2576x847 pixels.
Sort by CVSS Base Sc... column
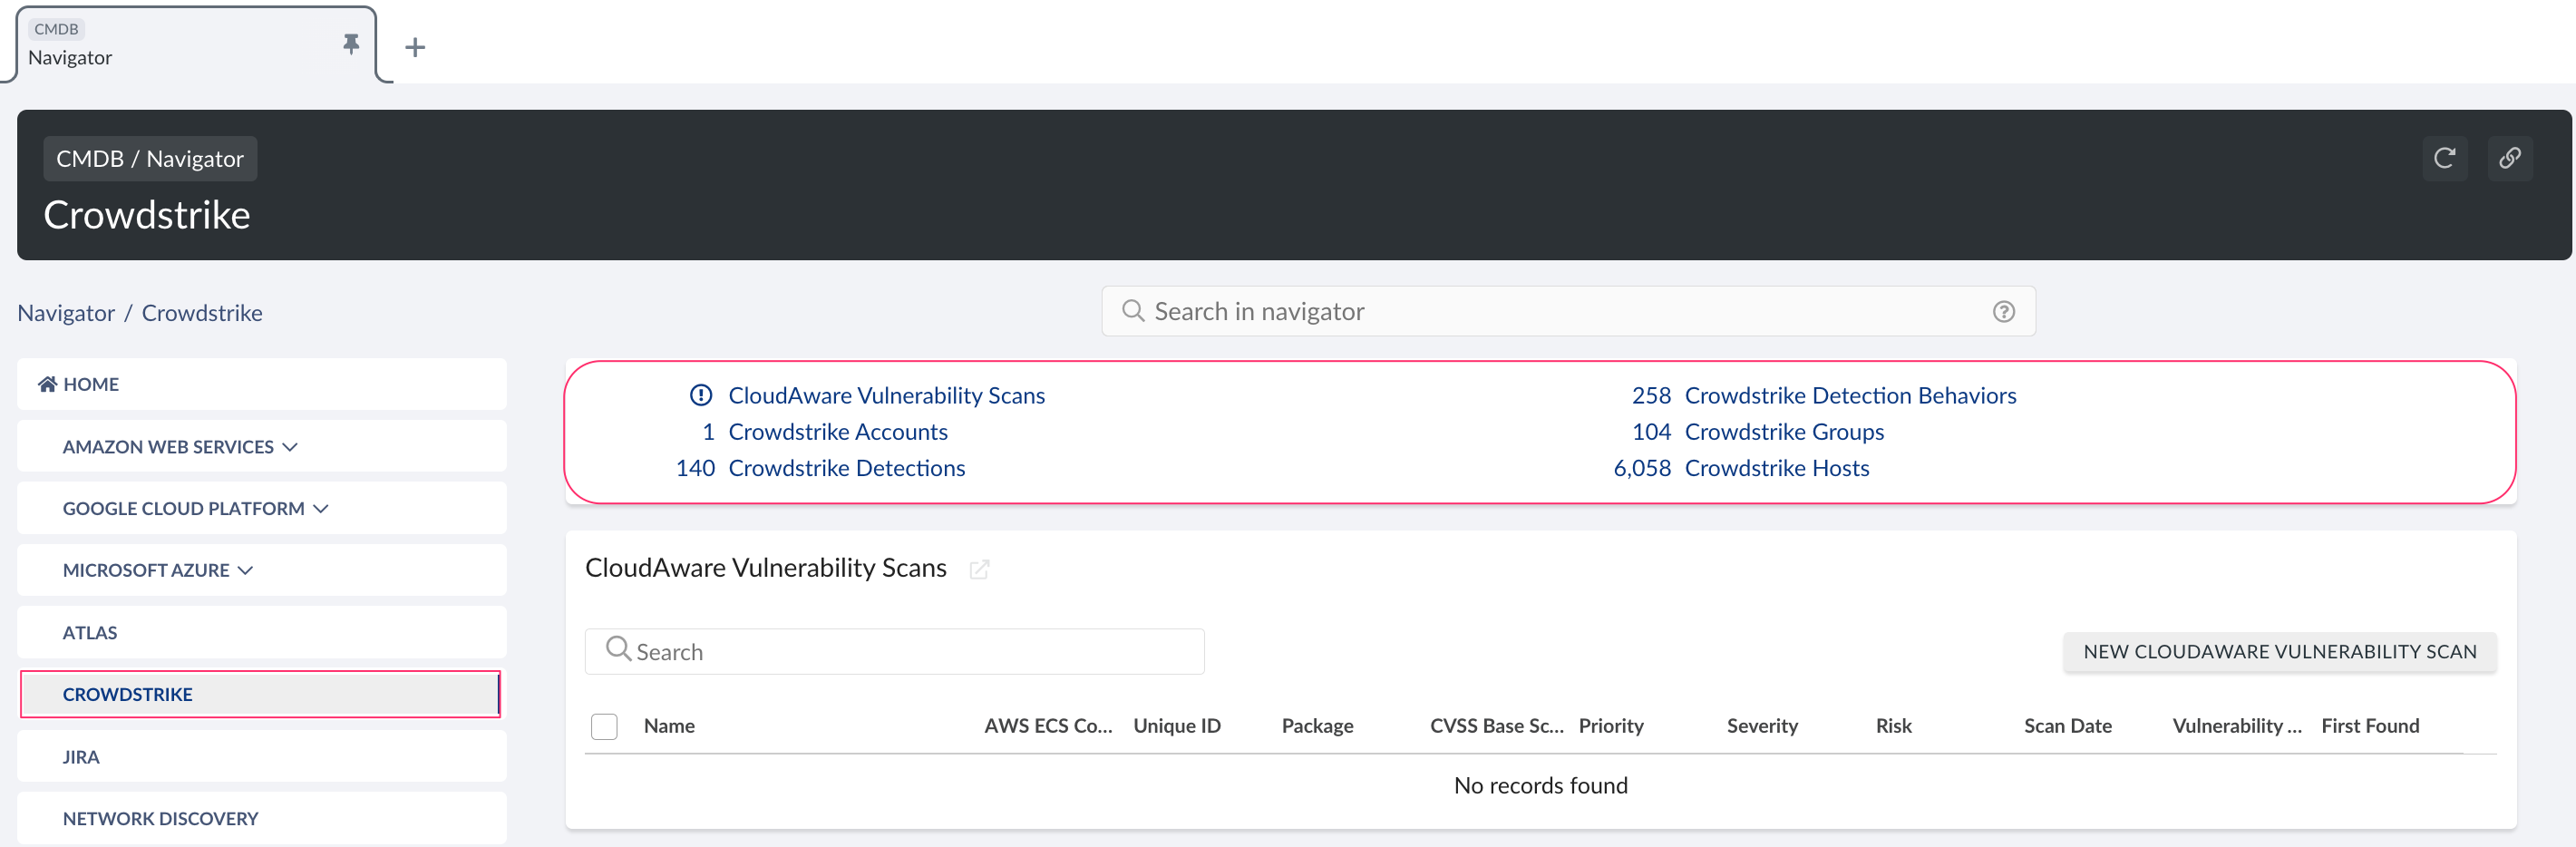(x=1496, y=726)
